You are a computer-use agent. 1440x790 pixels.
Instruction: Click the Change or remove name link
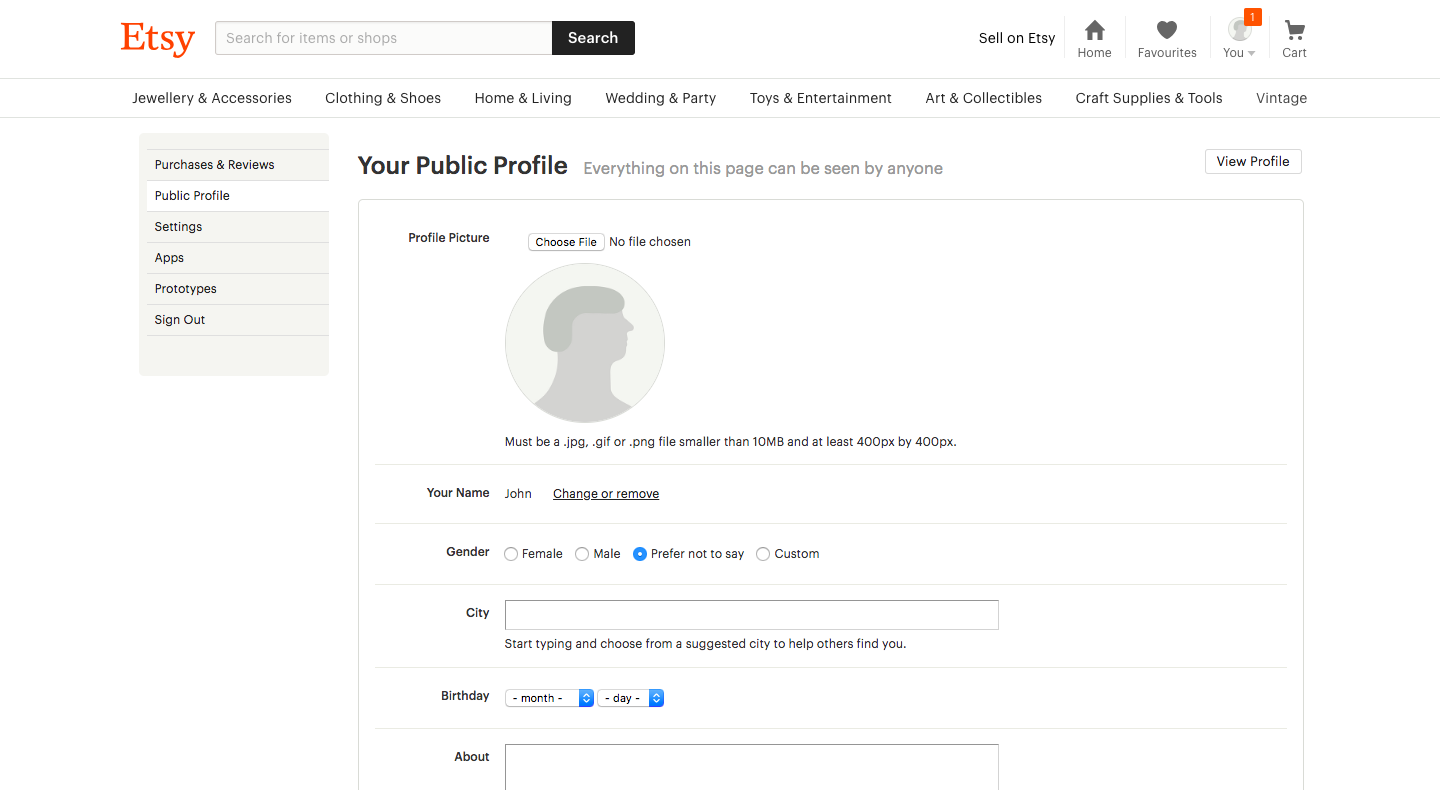605,493
